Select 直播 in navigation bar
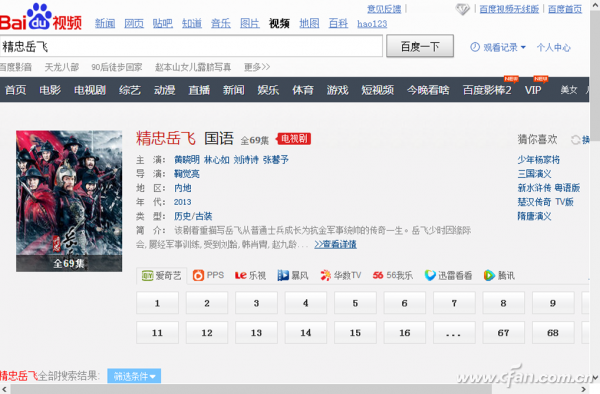Screen dimensions: 600x394 [x=199, y=90]
